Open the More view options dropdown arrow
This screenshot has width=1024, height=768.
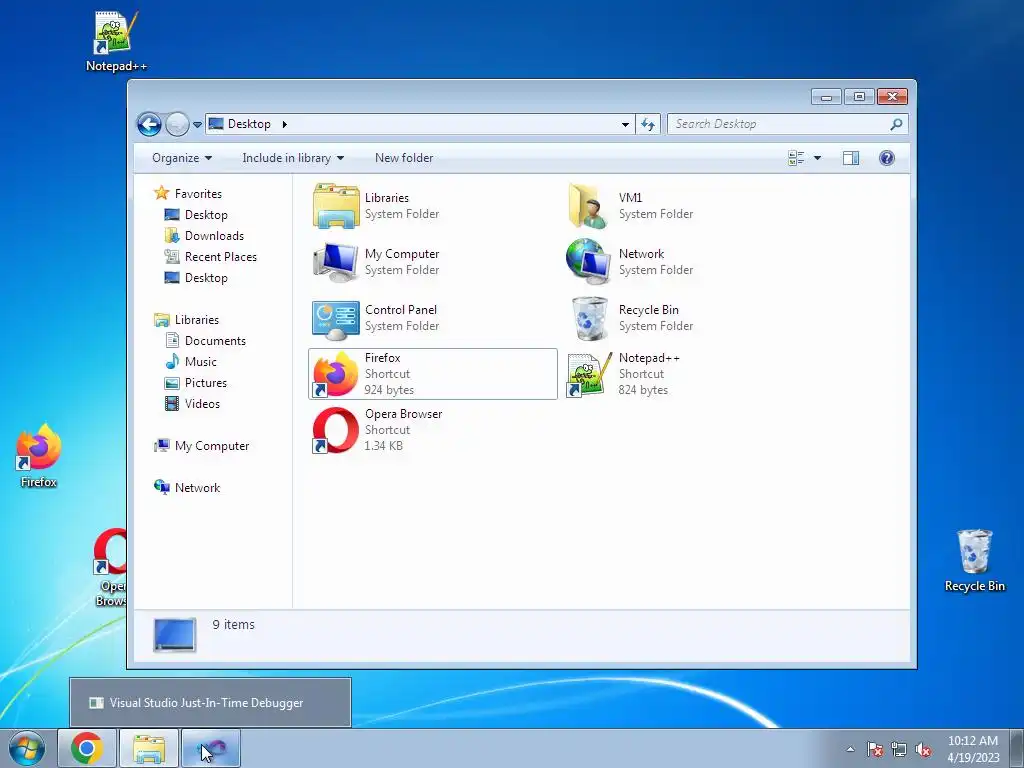coord(817,158)
